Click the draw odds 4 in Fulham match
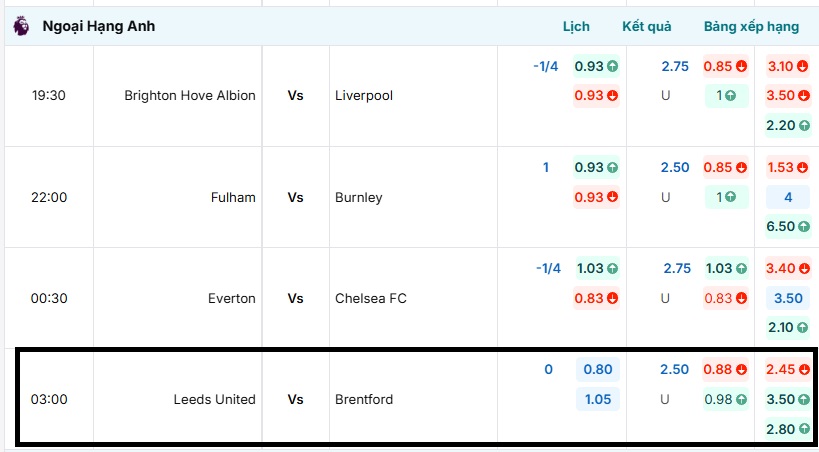Screen dimensions: 819x452 point(788,198)
